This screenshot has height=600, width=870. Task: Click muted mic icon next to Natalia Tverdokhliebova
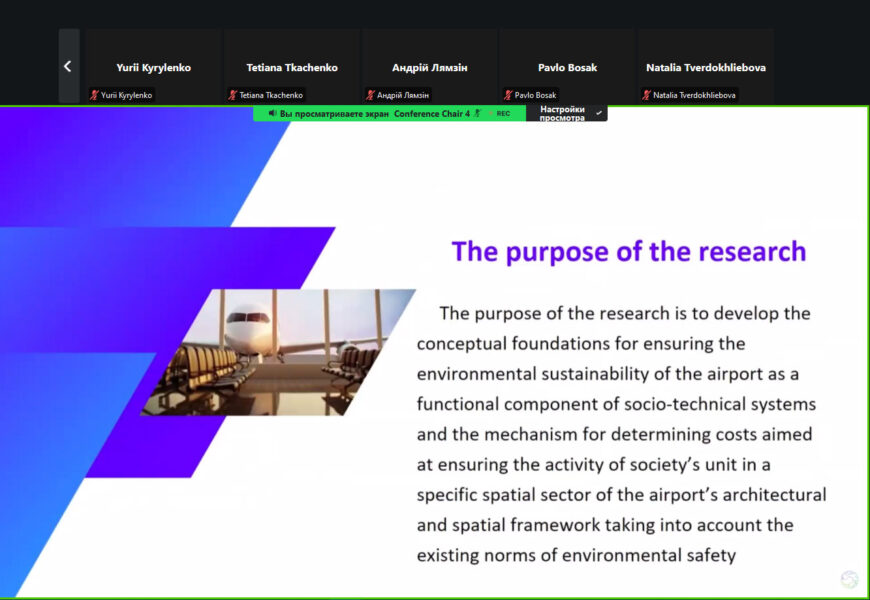647,95
